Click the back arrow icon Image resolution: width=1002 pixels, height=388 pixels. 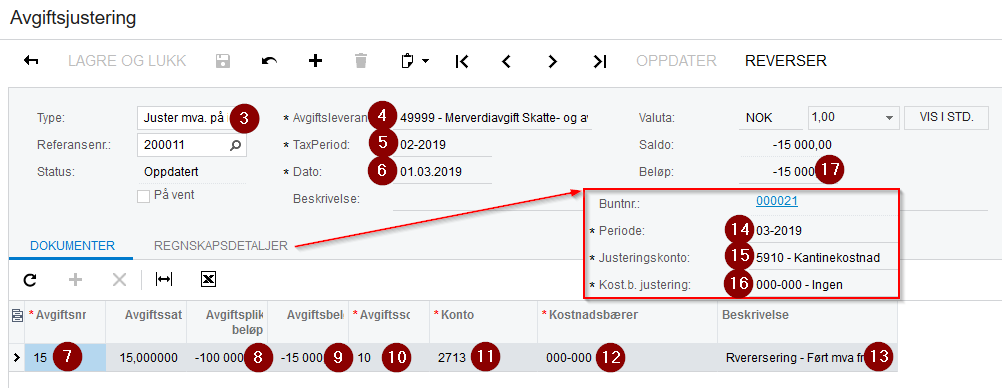(x=31, y=61)
